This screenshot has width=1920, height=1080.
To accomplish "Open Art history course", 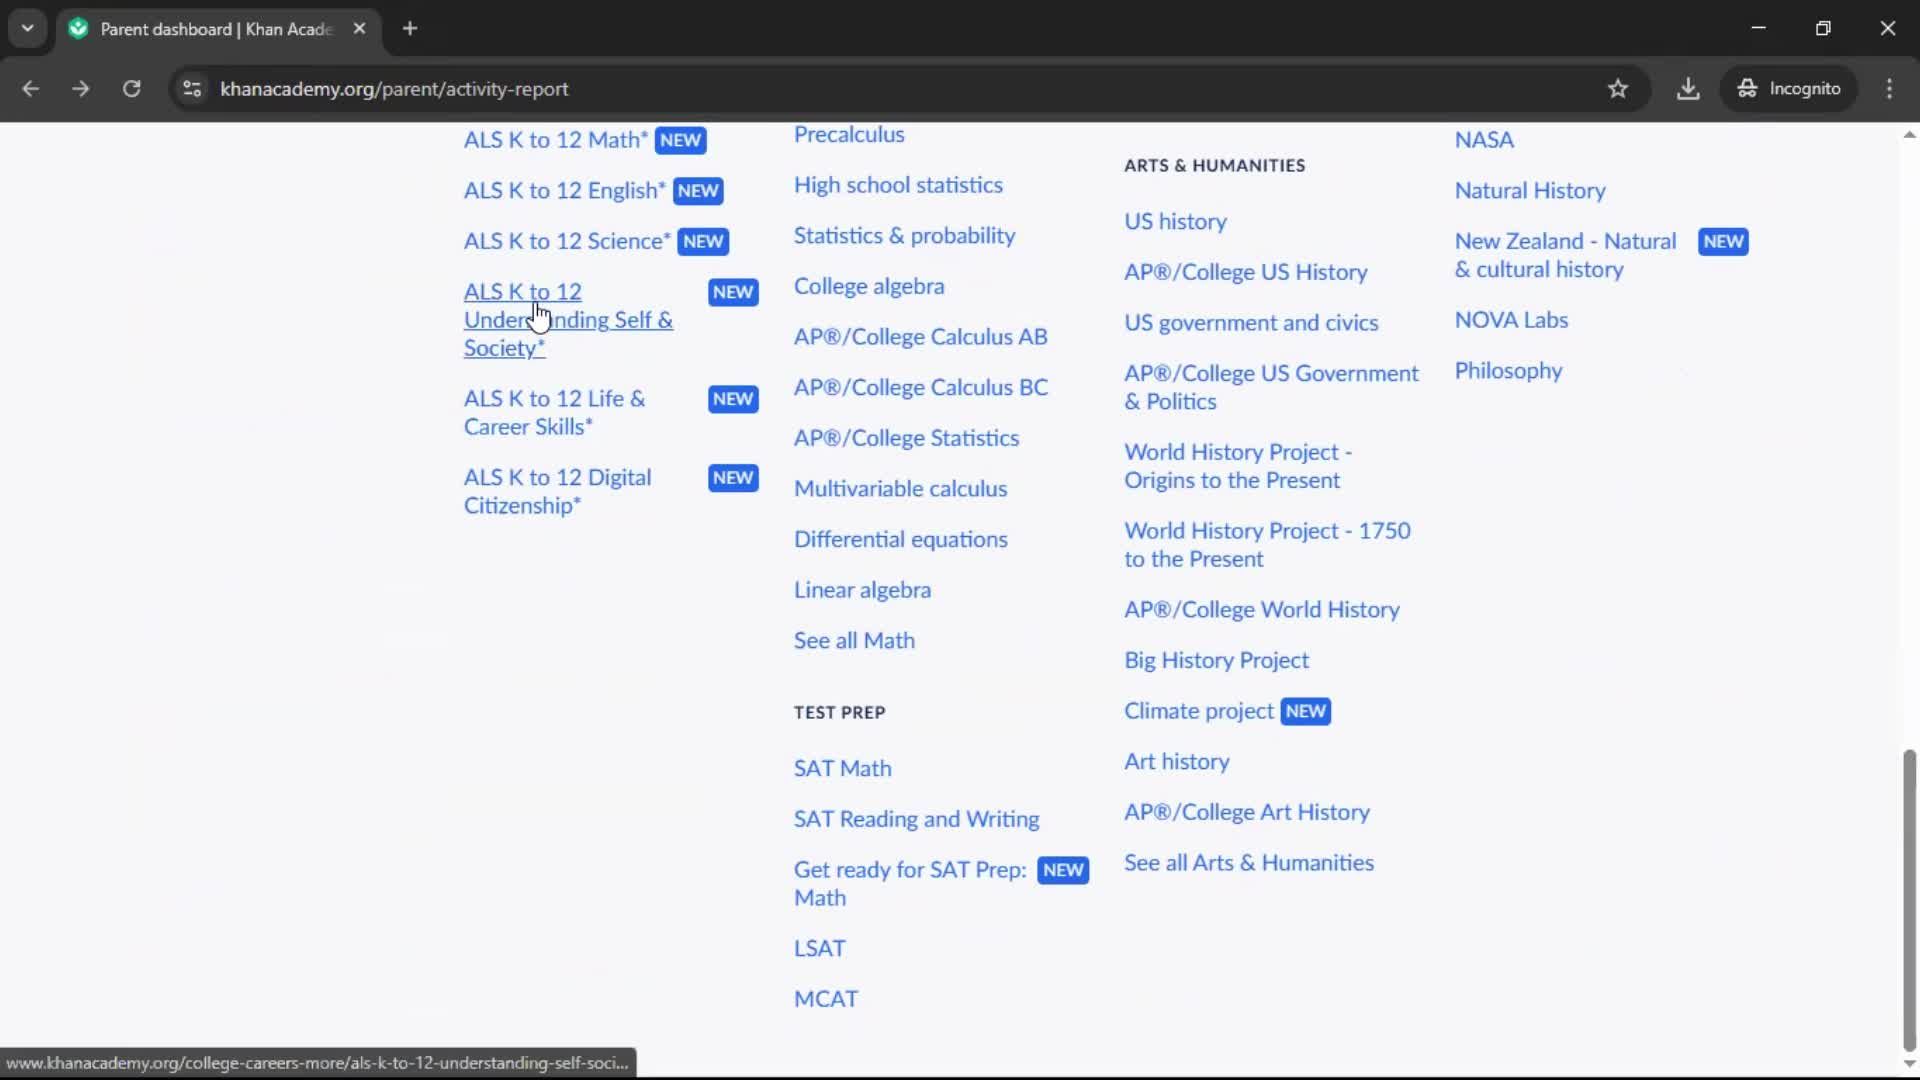I will point(1177,762).
